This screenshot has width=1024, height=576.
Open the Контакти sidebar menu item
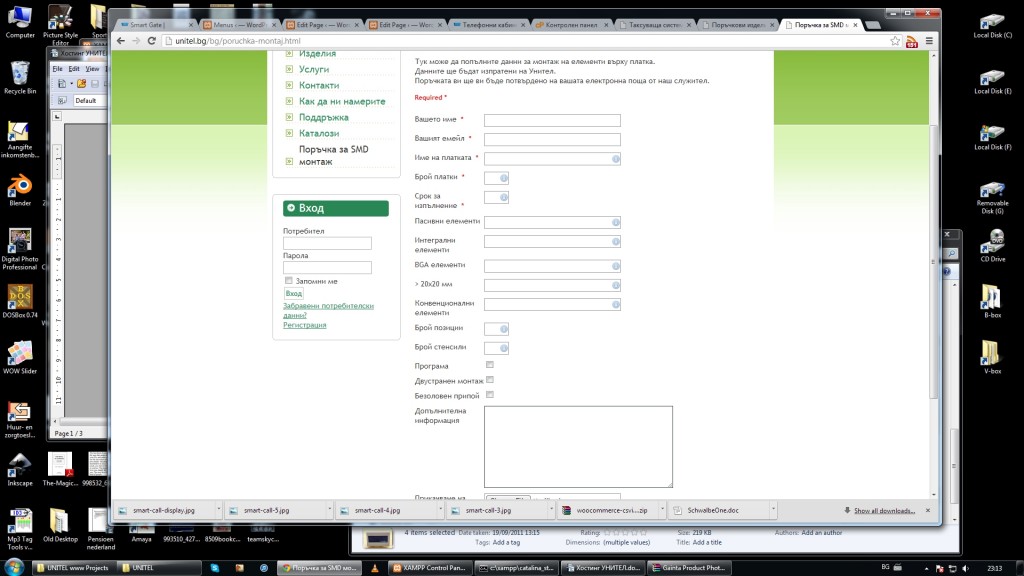coord(319,86)
